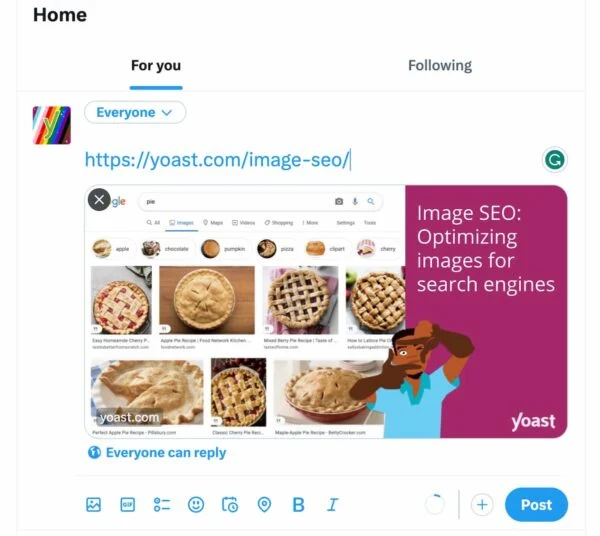Screen dimensions: 600x536
Task: Click the globe icon beside Everyone can reply
Action: tap(93, 453)
